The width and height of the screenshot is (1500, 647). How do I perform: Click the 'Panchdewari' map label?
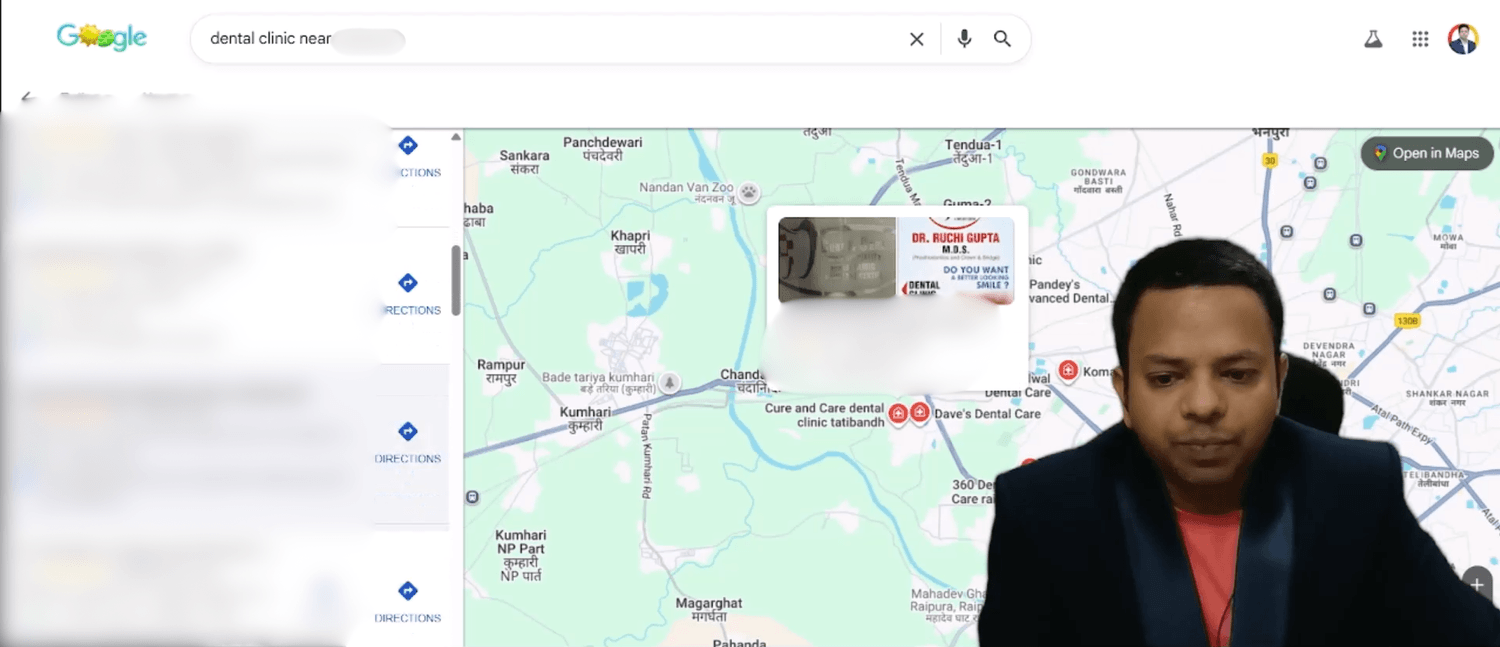(603, 149)
